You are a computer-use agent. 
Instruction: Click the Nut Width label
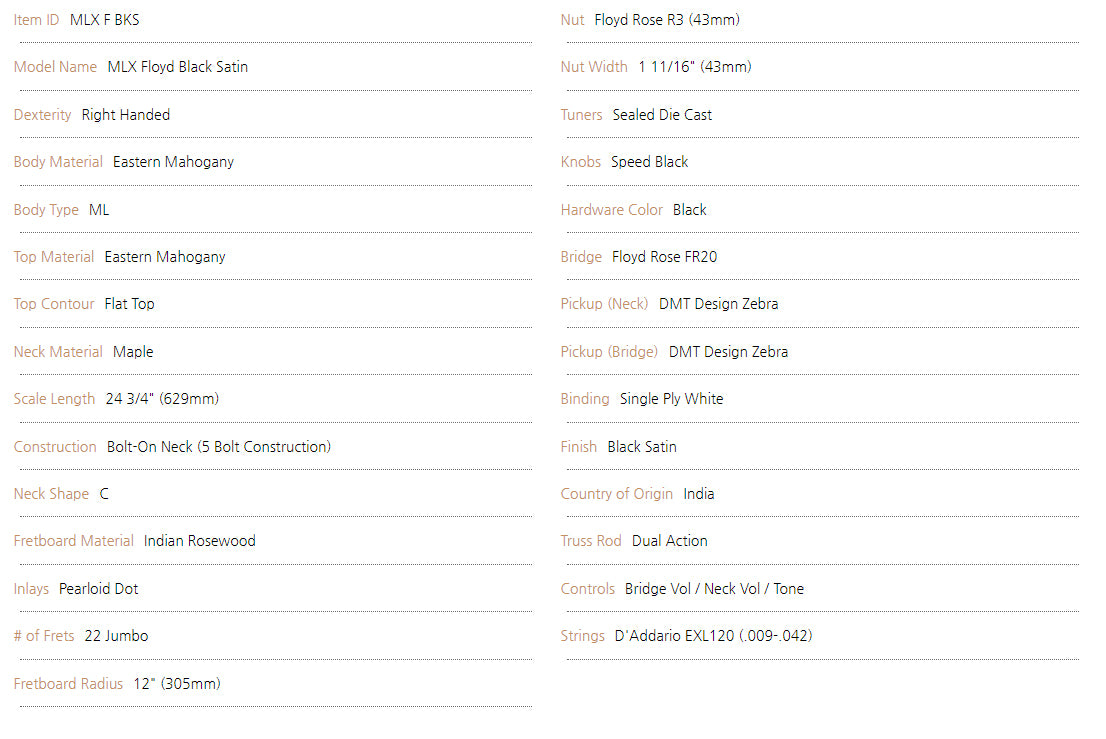click(594, 67)
